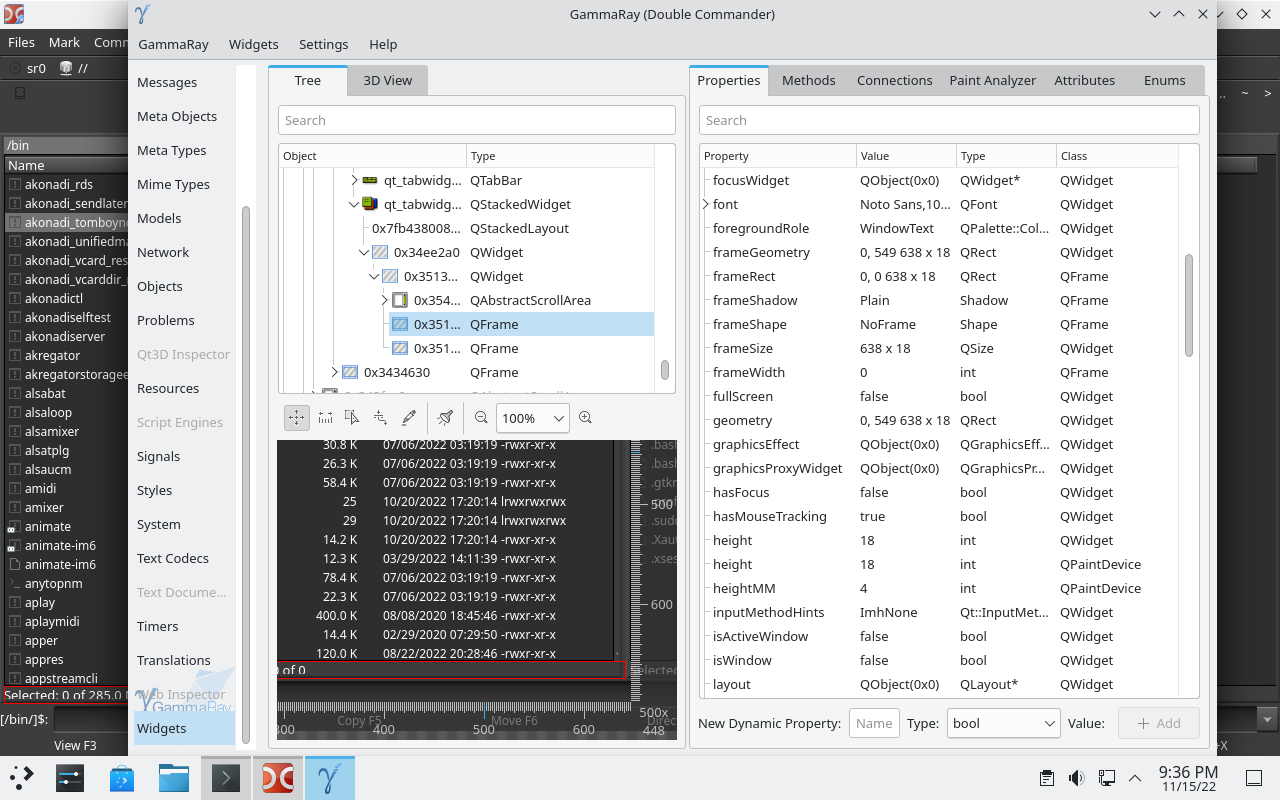Activate the color picker pen tool
Image resolution: width=1280 pixels, height=800 pixels.
point(408,417)
